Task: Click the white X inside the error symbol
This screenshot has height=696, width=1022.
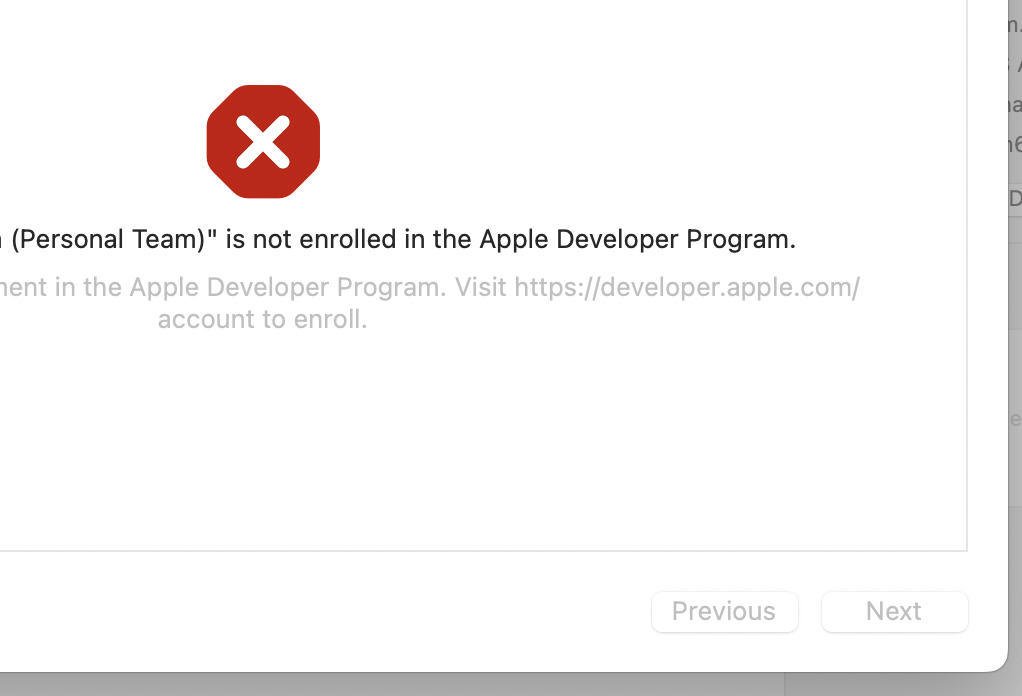Action: (263, 142)
